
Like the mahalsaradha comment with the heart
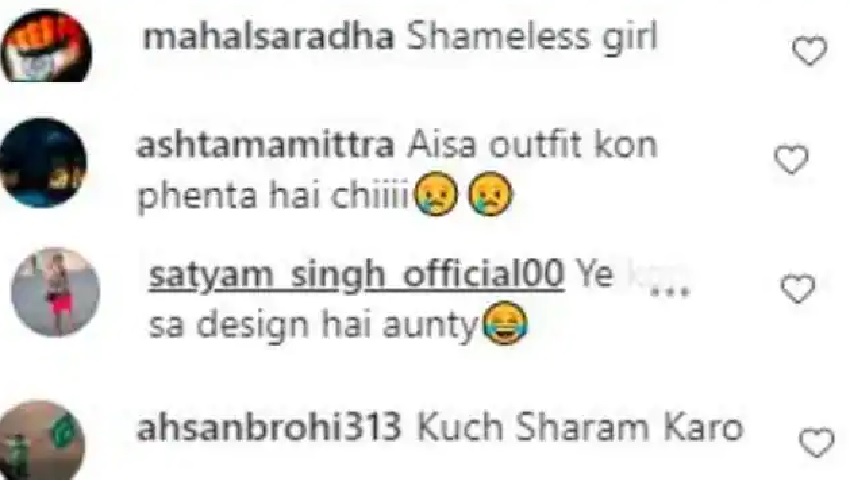click(809, 51)
